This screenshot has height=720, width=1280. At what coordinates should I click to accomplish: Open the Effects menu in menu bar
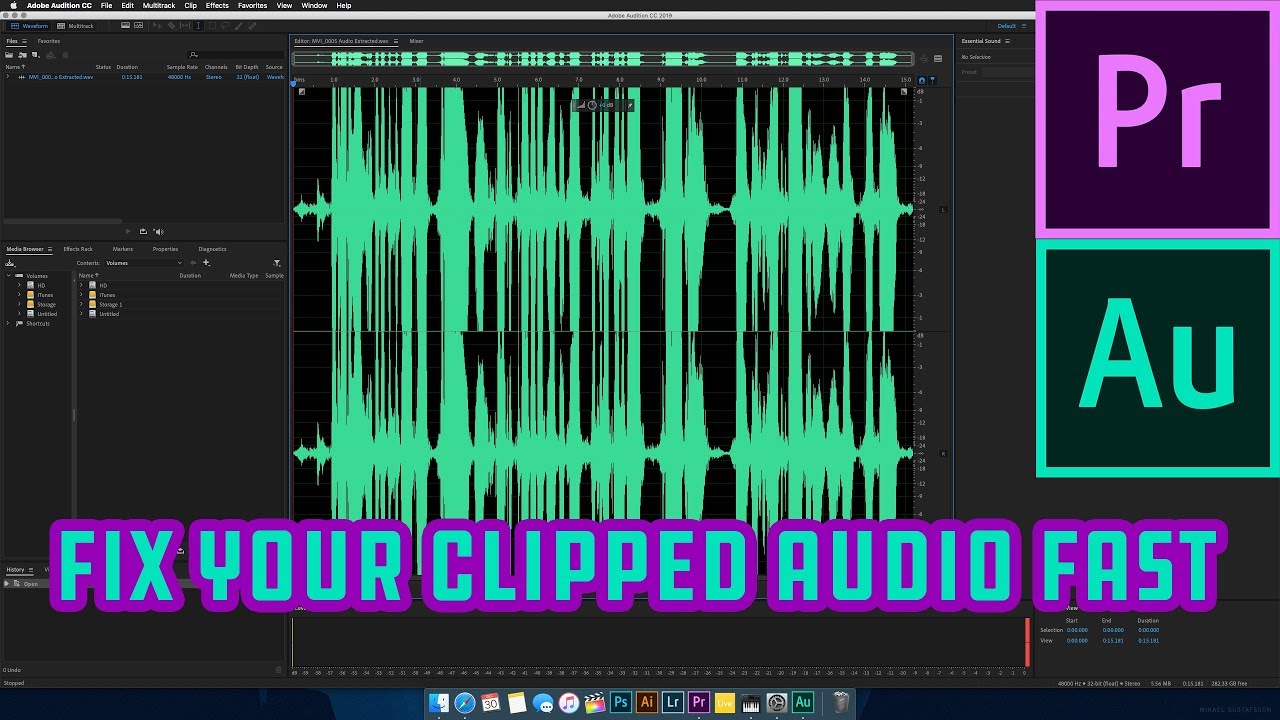(x=217, y=5)
